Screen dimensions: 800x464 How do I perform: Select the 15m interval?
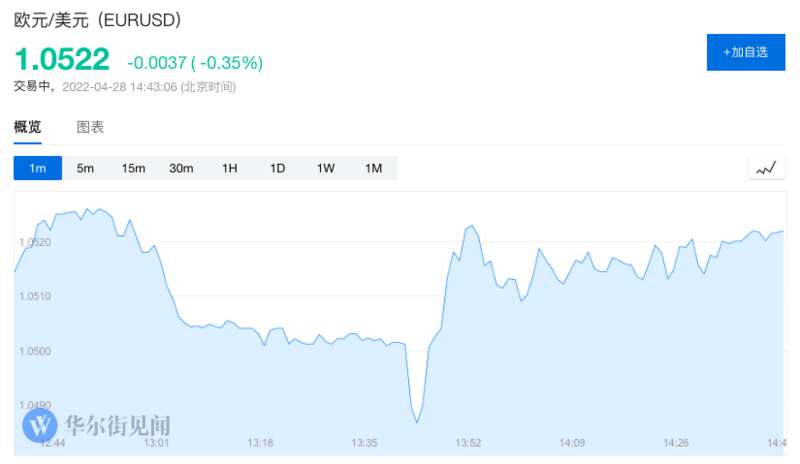point(133,168)
